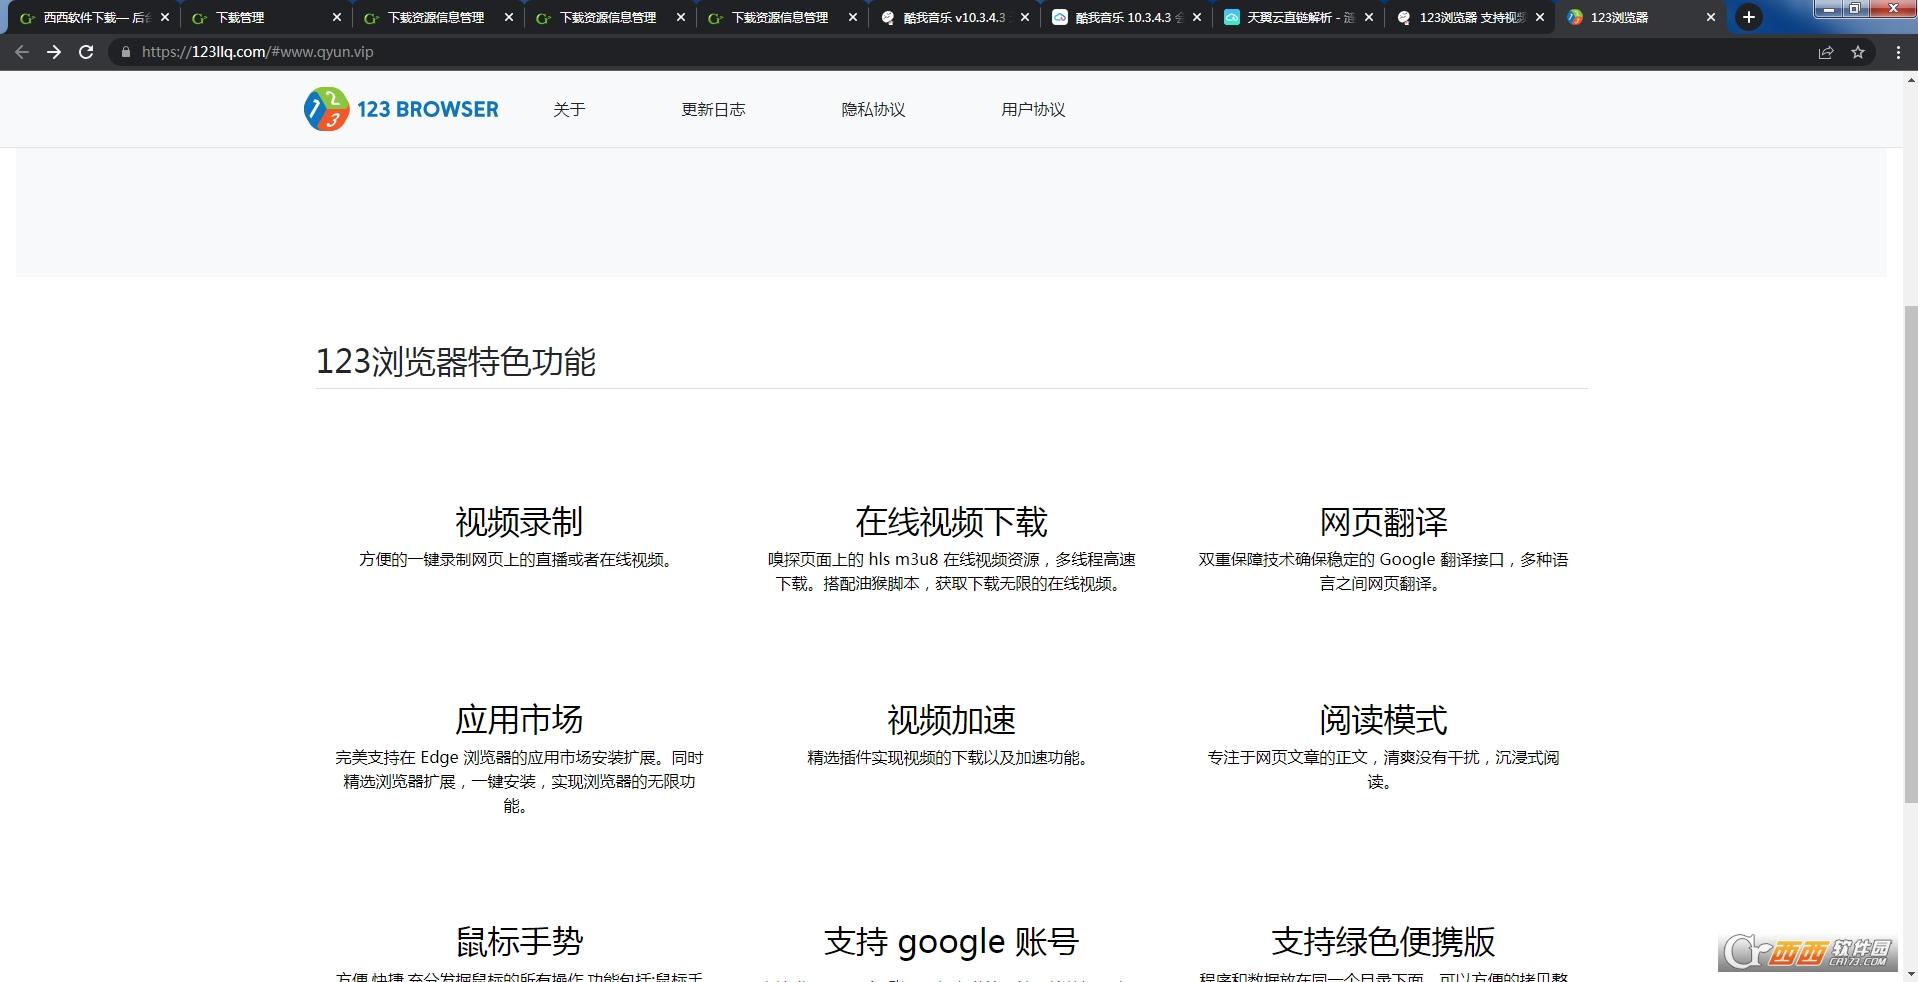
Task: Click the 方便的一键录制 description text
Action: click(519, 559)
